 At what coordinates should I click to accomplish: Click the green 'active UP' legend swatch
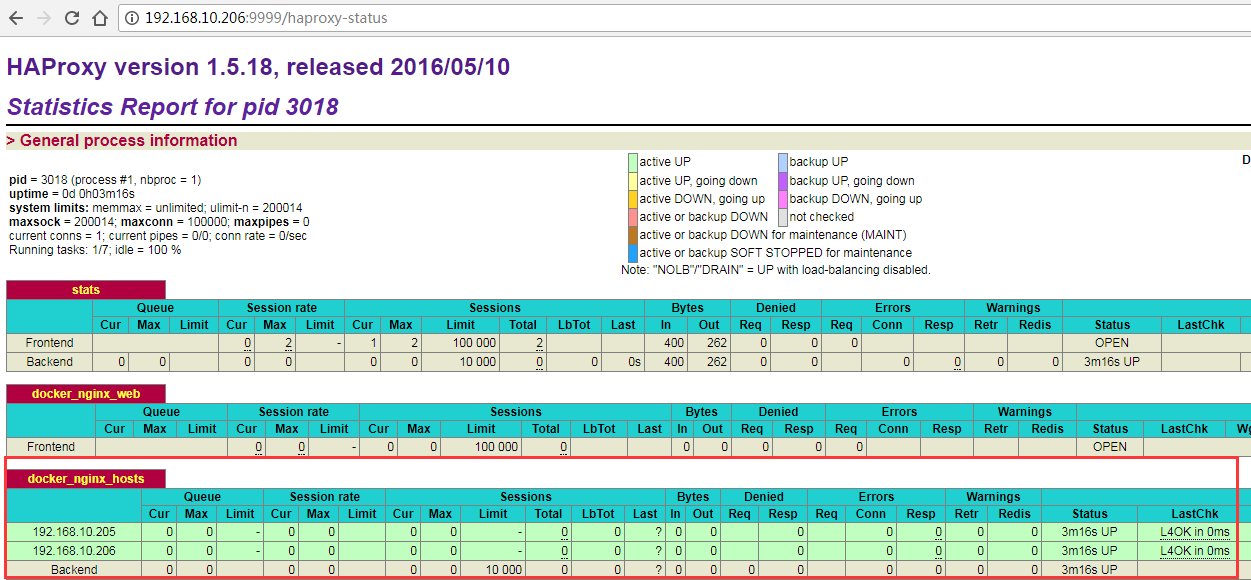click(632, 162)
